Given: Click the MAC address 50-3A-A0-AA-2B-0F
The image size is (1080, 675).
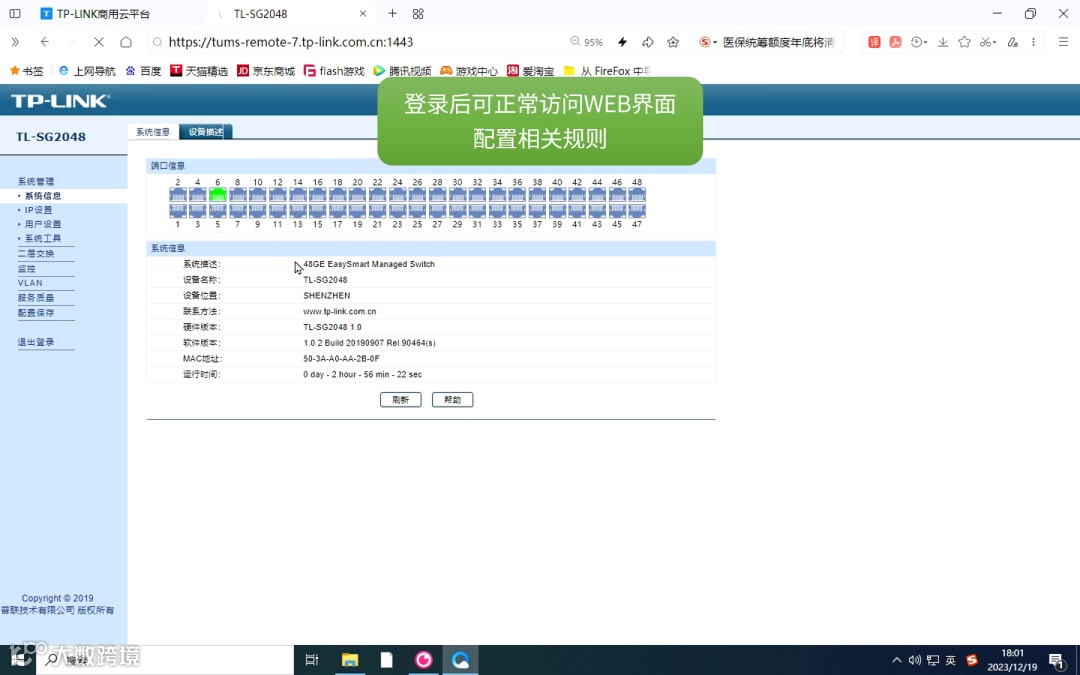Looking at the screenshot, I should 342,359.
